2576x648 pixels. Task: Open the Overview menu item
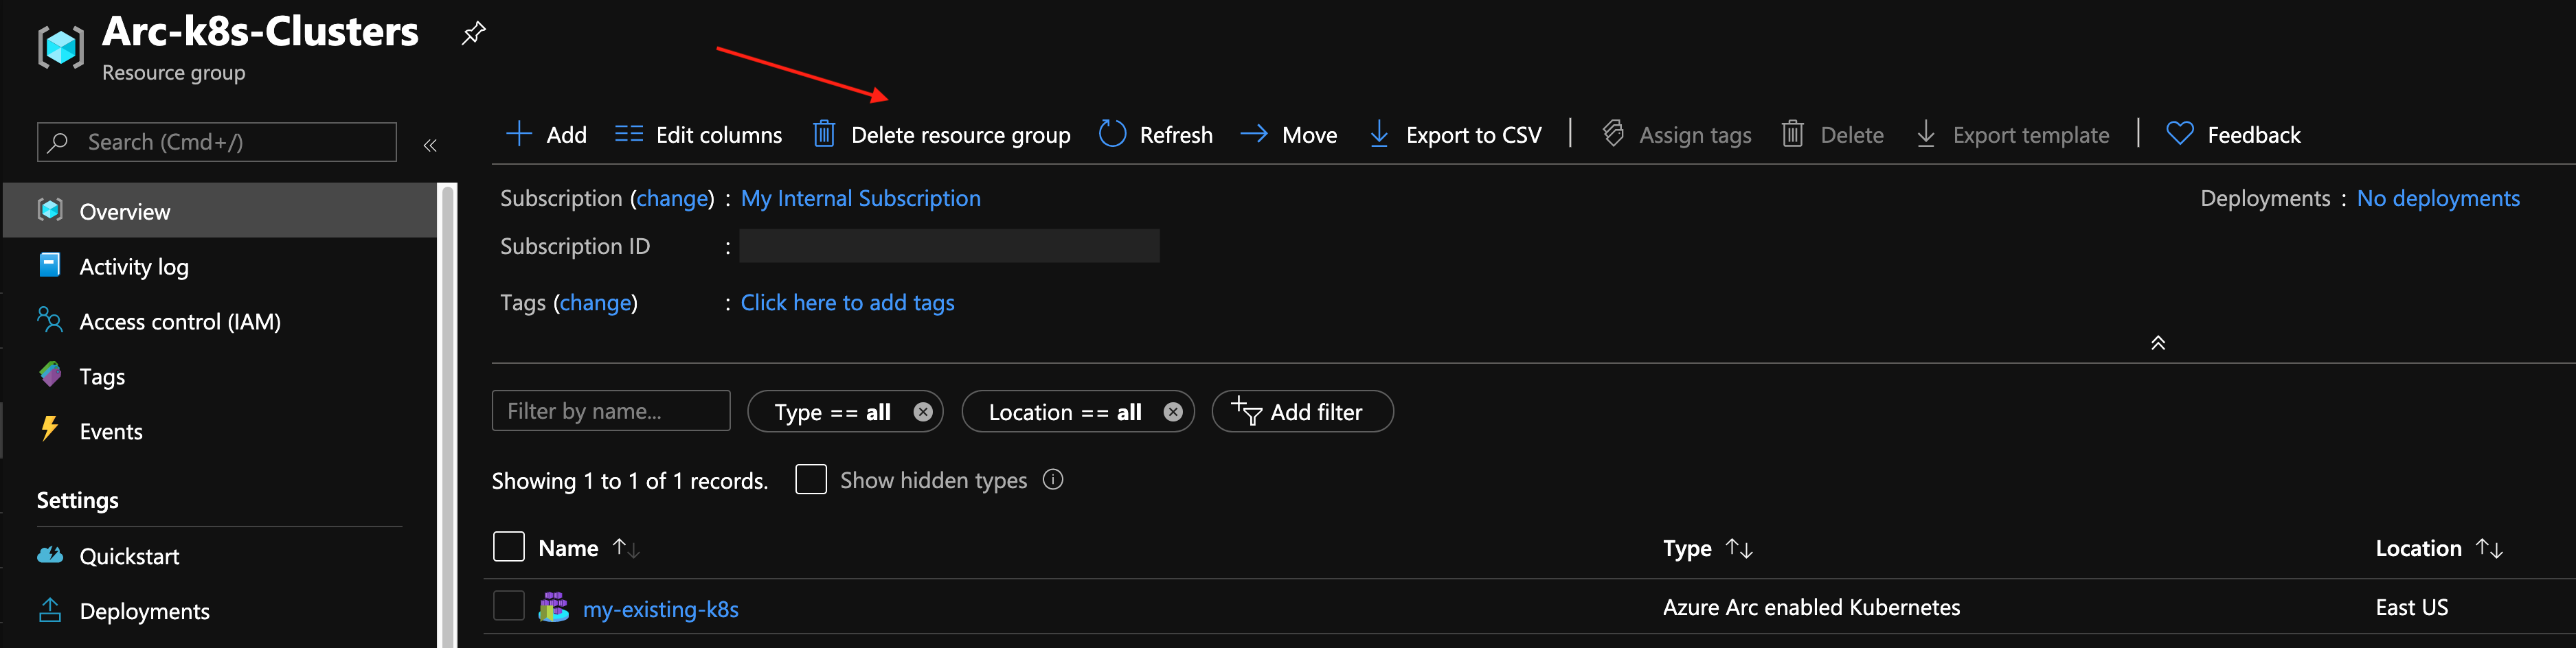pyautogui.click(x=220, y=211)
